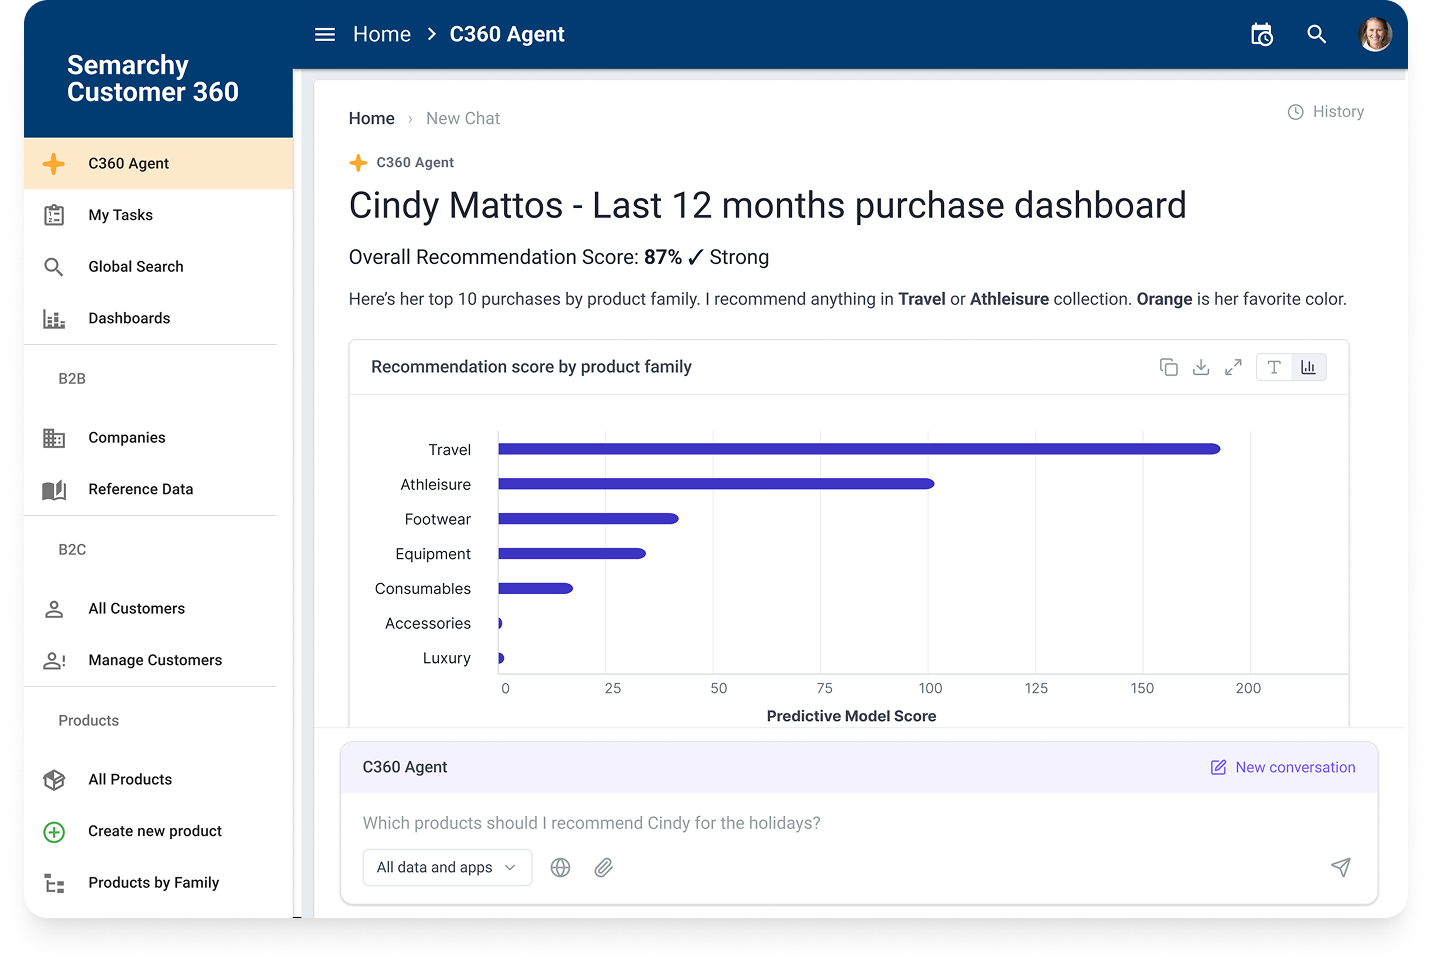Screen dimensions: 1432x967
Task: Open Manage Customers
Action: (159, 661)
